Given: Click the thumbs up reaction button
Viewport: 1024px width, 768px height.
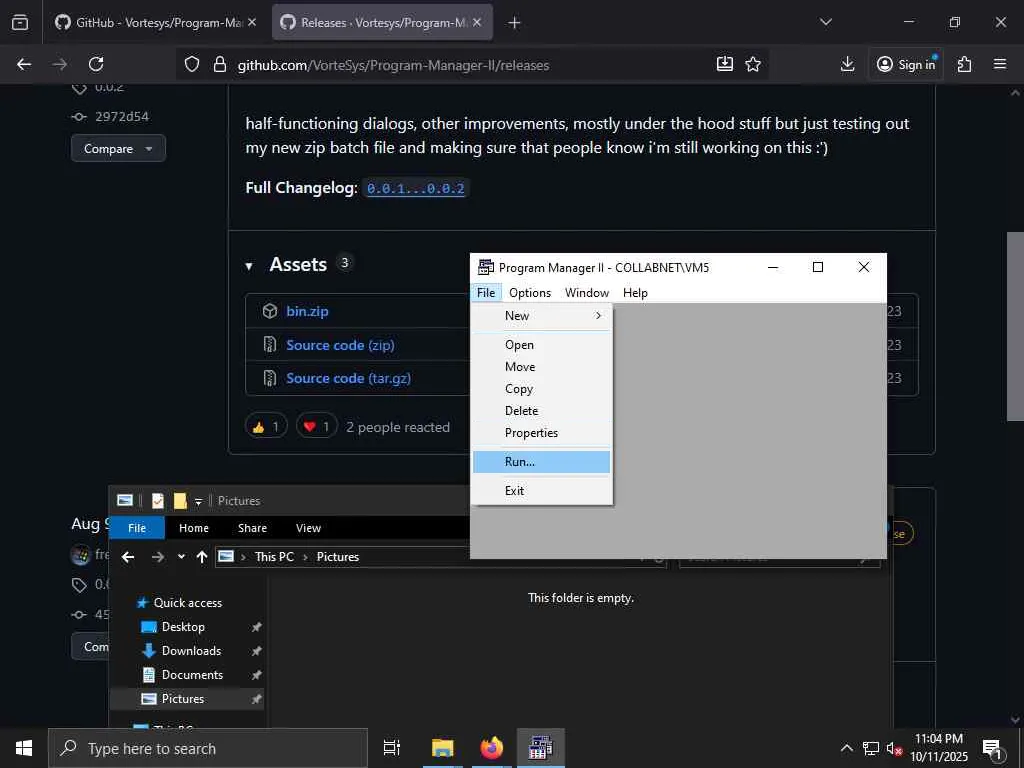Looking at the screenshot, I should [266, 427].
